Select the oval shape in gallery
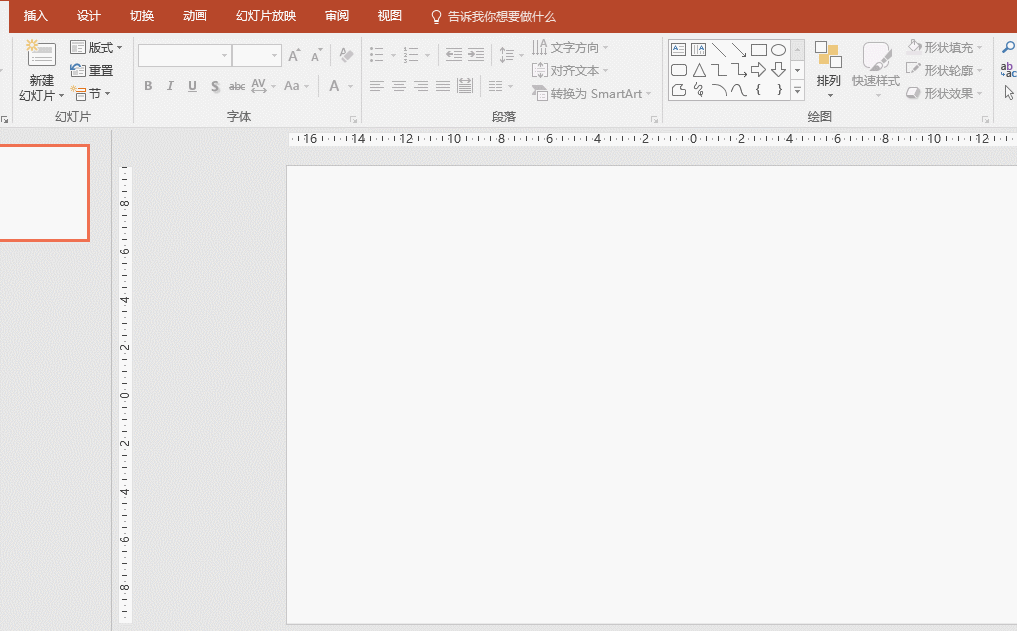1017x631 pixels. coord(778,50)
